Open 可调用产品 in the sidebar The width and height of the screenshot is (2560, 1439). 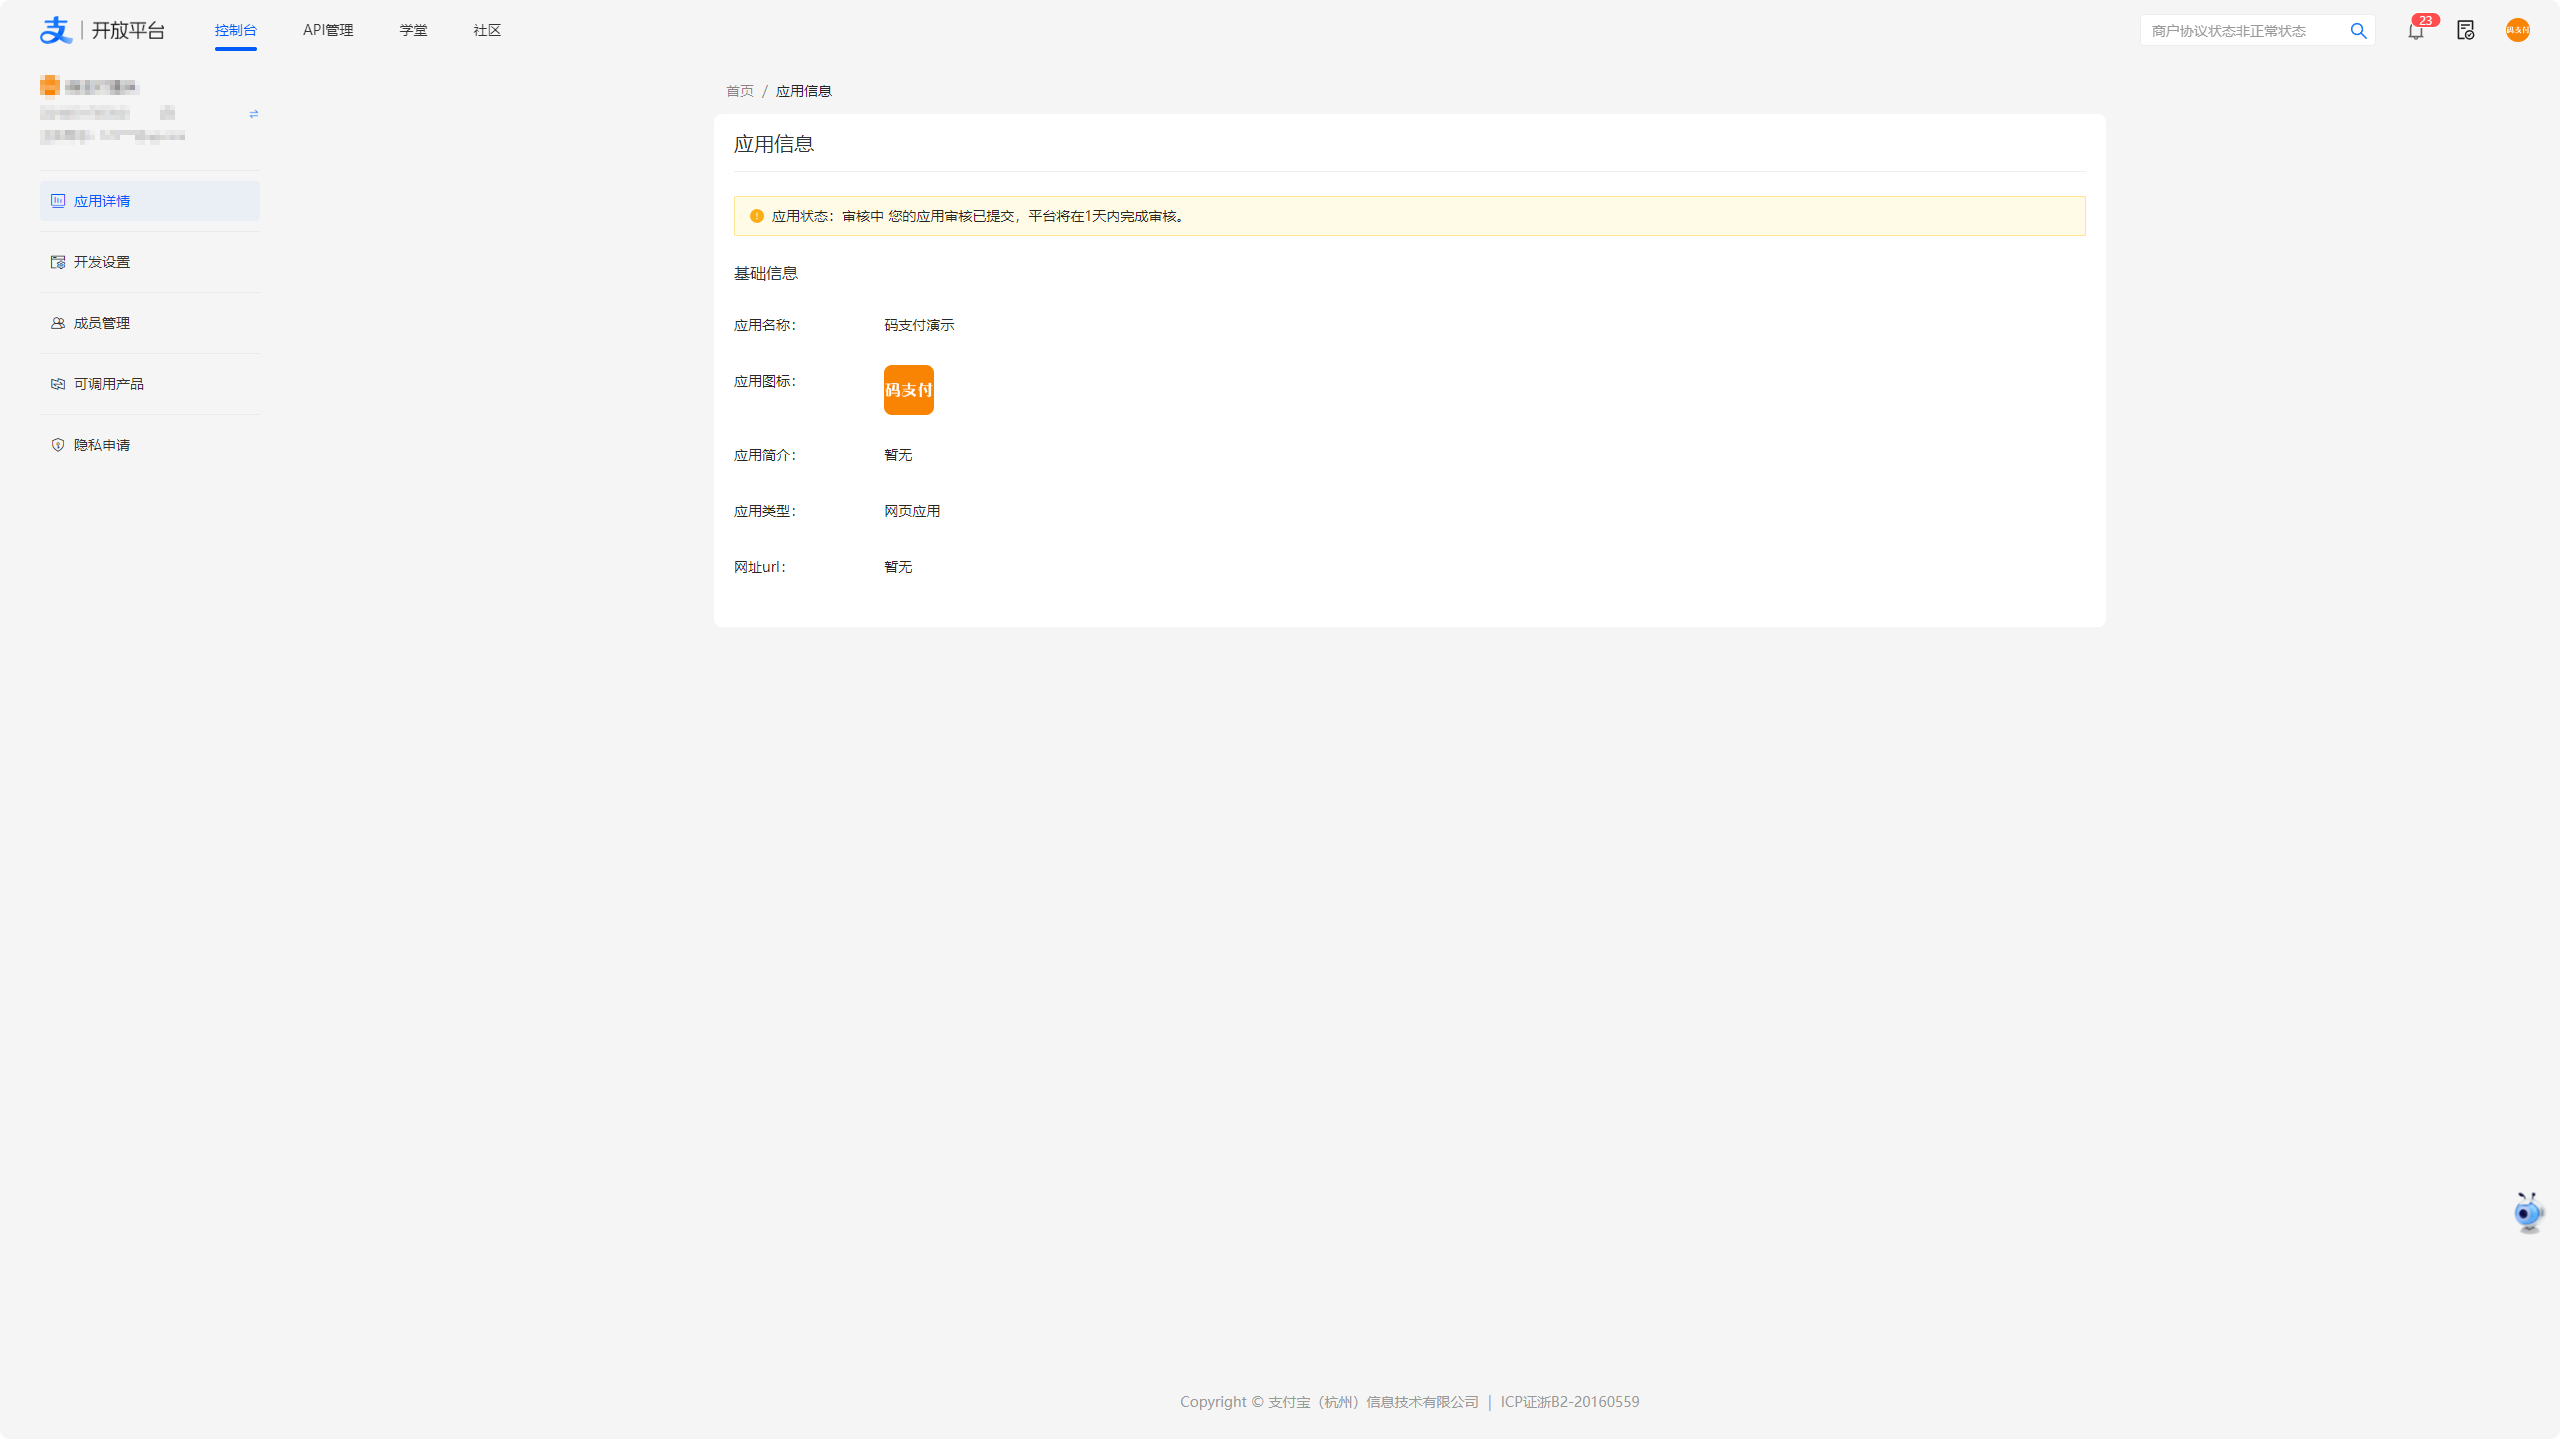pos(108,384)
